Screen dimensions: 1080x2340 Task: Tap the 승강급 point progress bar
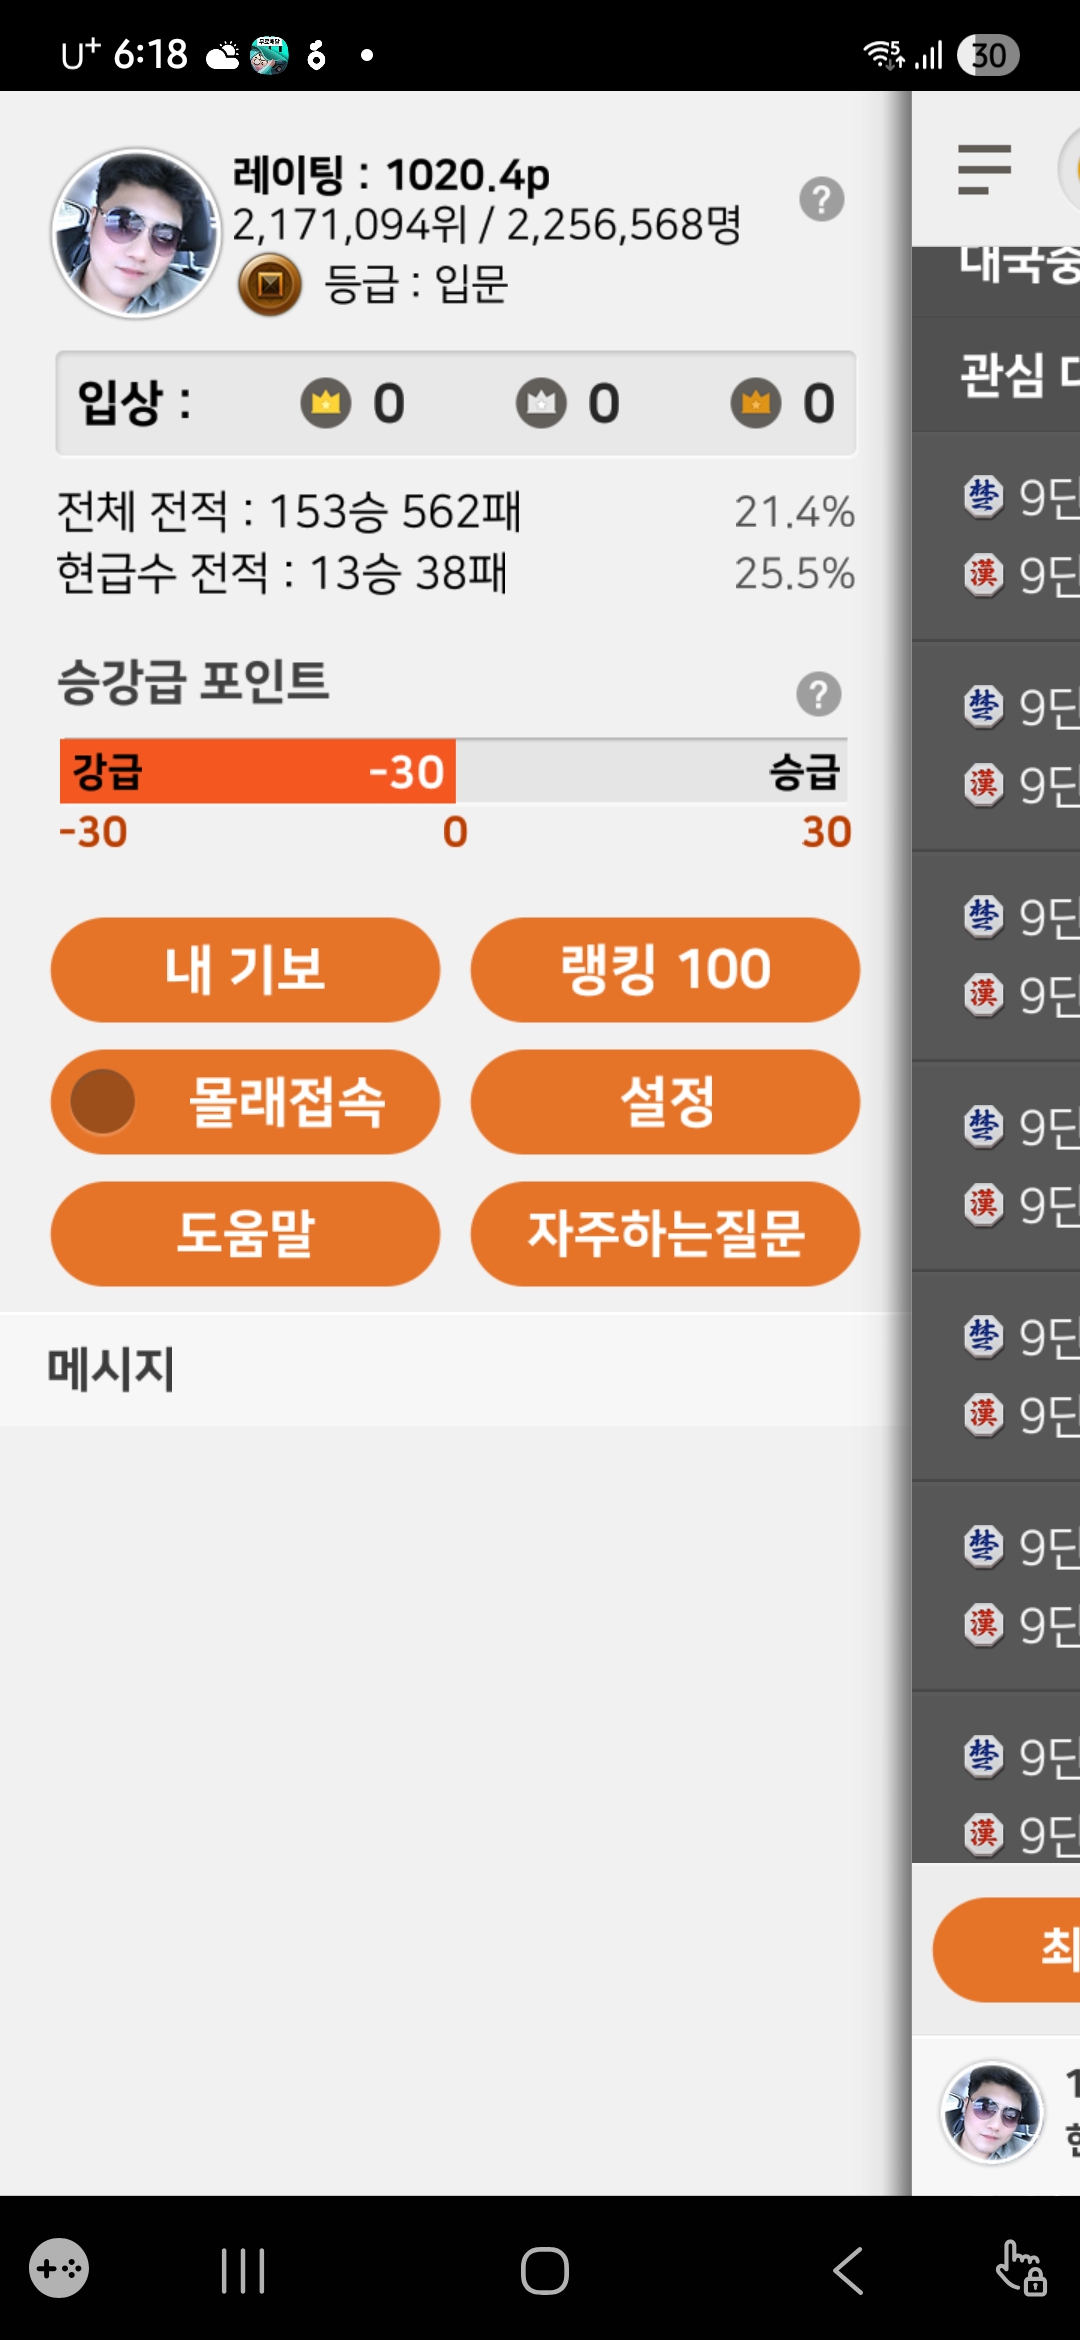pyautogui.click(x=453, y=771)
